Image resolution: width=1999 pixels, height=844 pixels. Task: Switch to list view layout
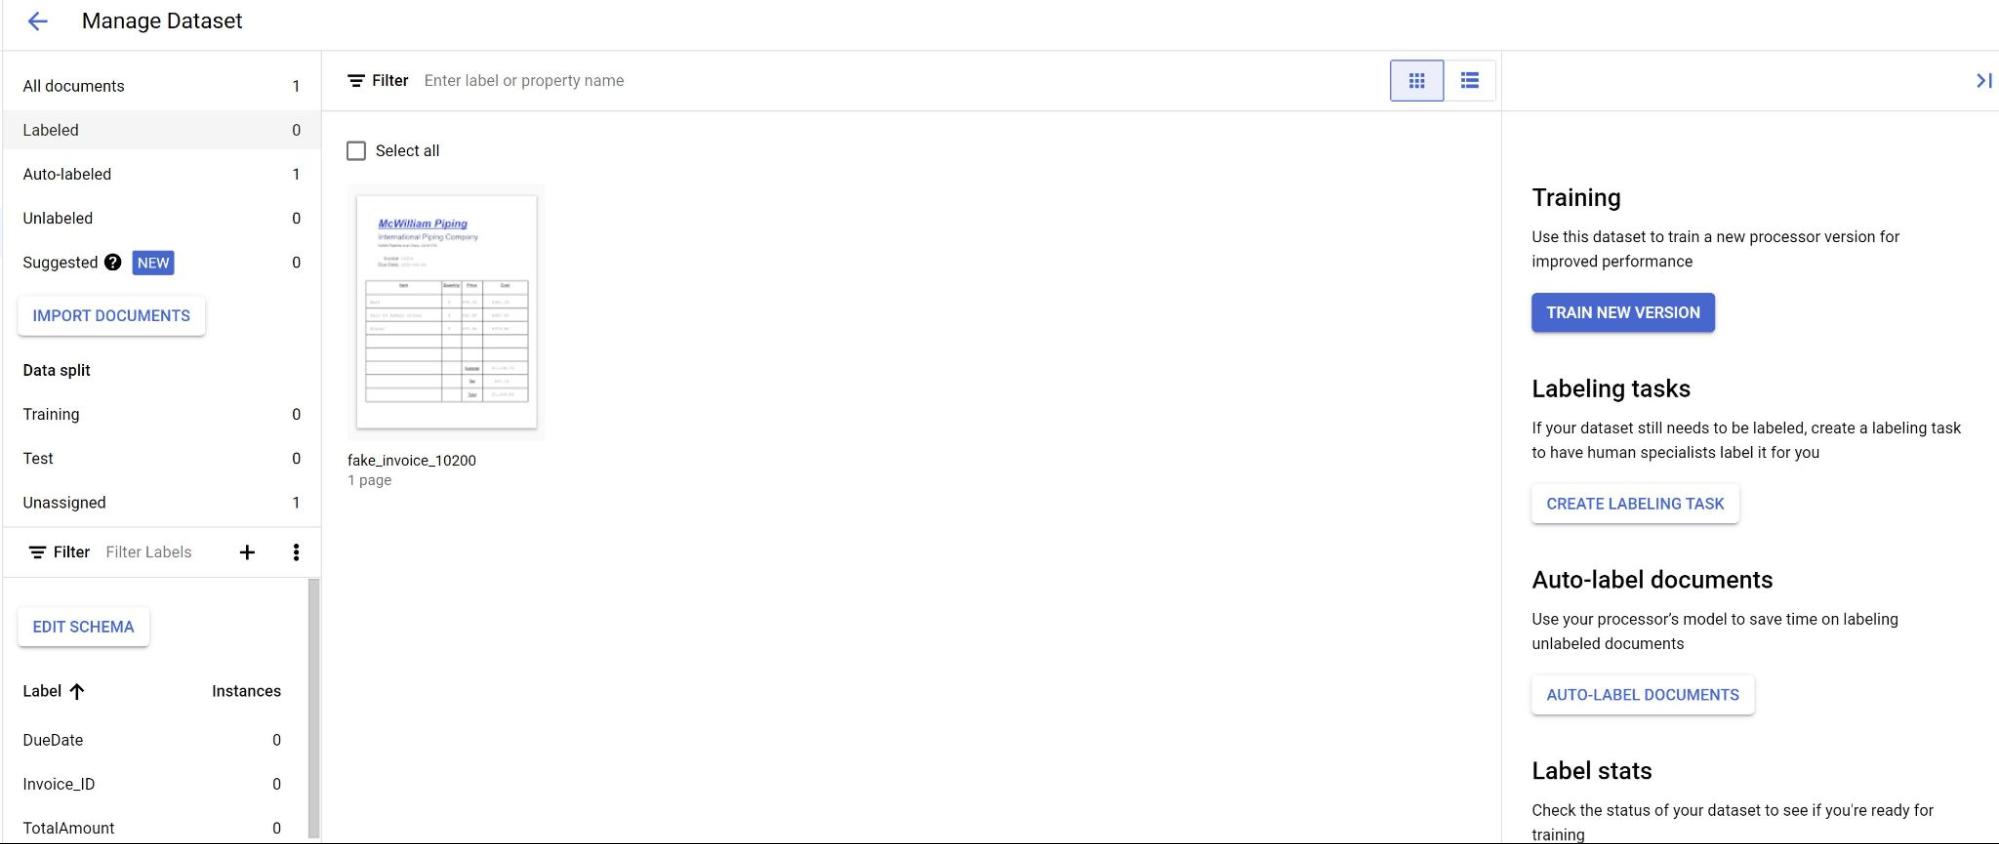[x=1469, y=81]
